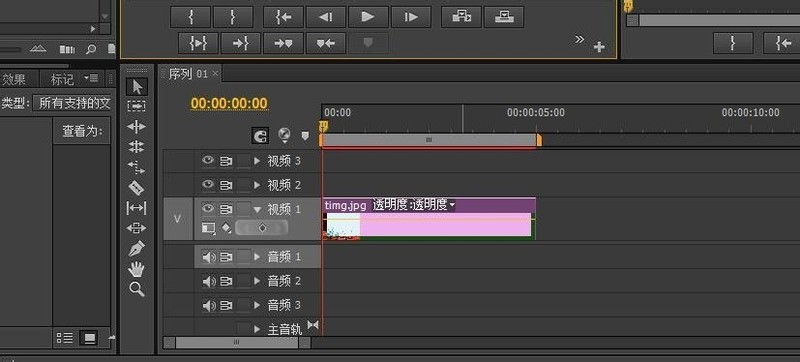Image resolution: width=800 pixels, height=362 pixels.
Task: Click the Add keyframe diamond button
Action: [262, 228]
